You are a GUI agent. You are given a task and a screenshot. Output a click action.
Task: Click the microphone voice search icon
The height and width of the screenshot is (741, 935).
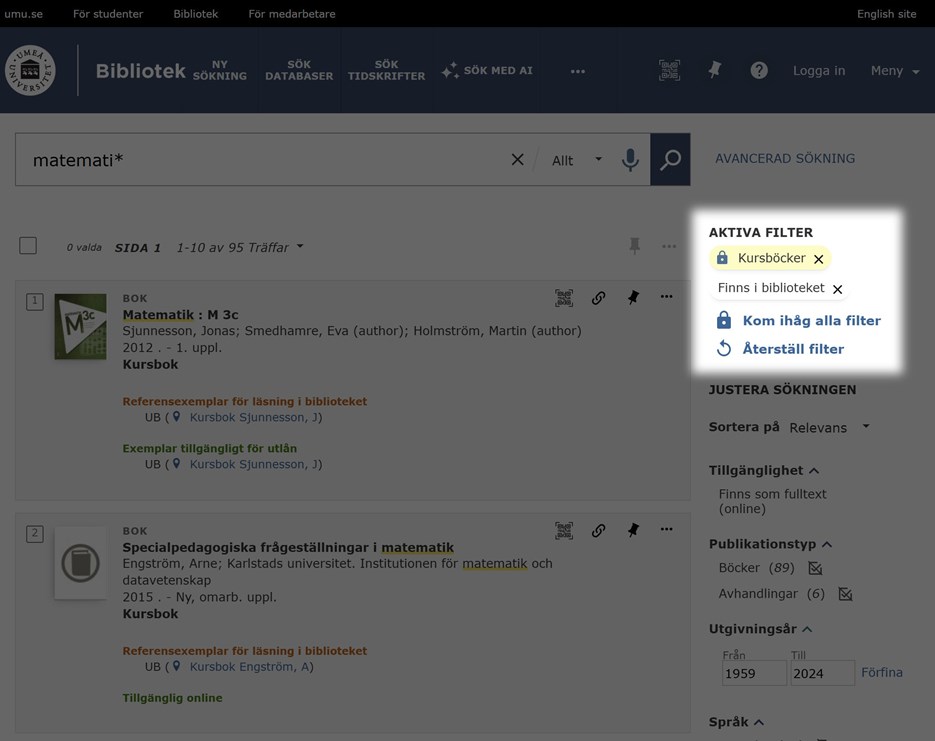tap(630, 160)
